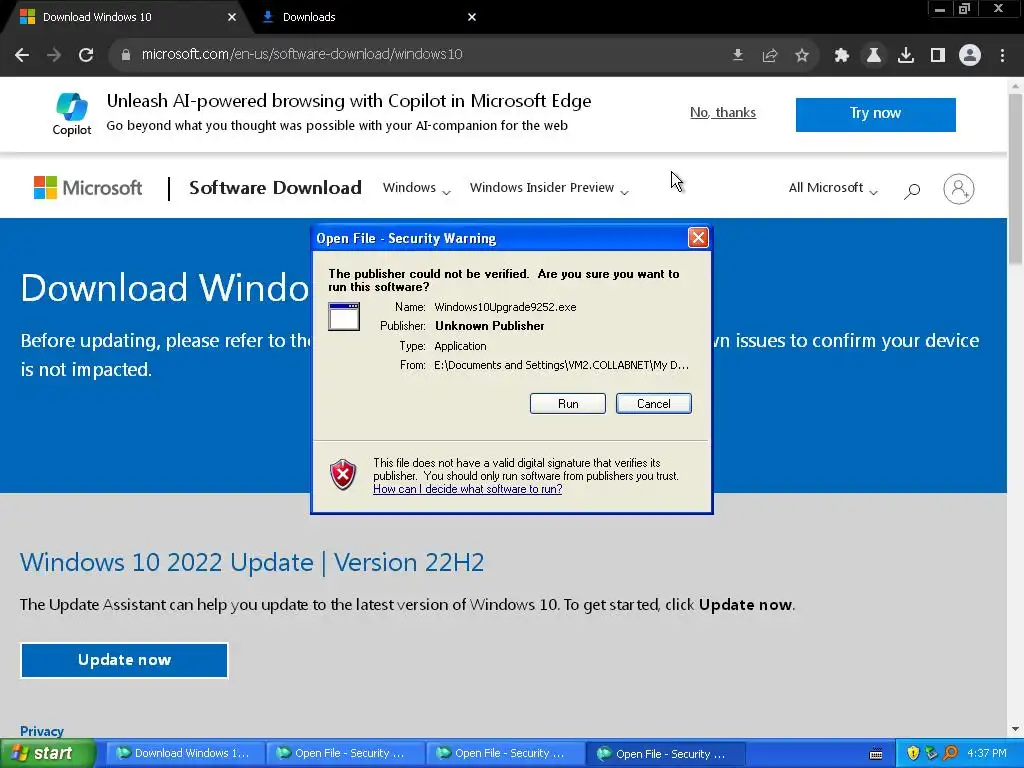Click the orange magnifier tray icon
Viewport: 1024px width, 768px height.
click(950, 753)
